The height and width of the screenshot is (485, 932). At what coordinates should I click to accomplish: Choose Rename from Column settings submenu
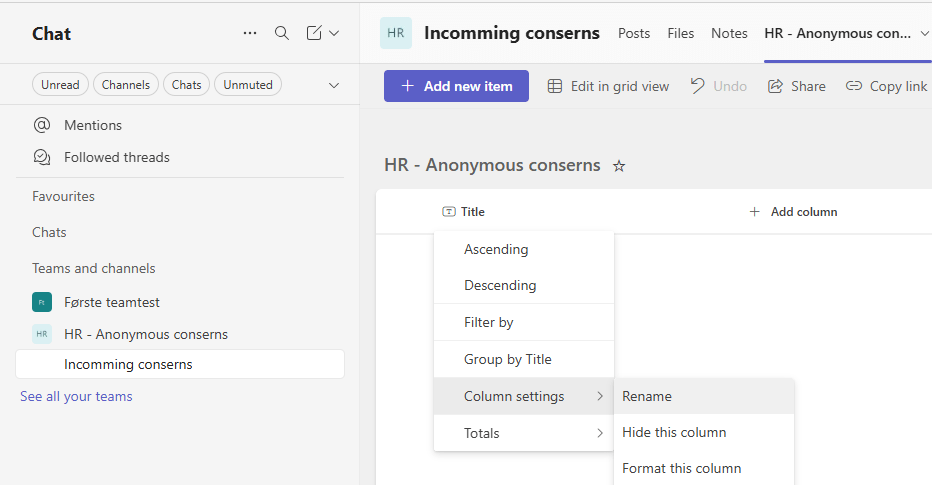tap(647, 396)
